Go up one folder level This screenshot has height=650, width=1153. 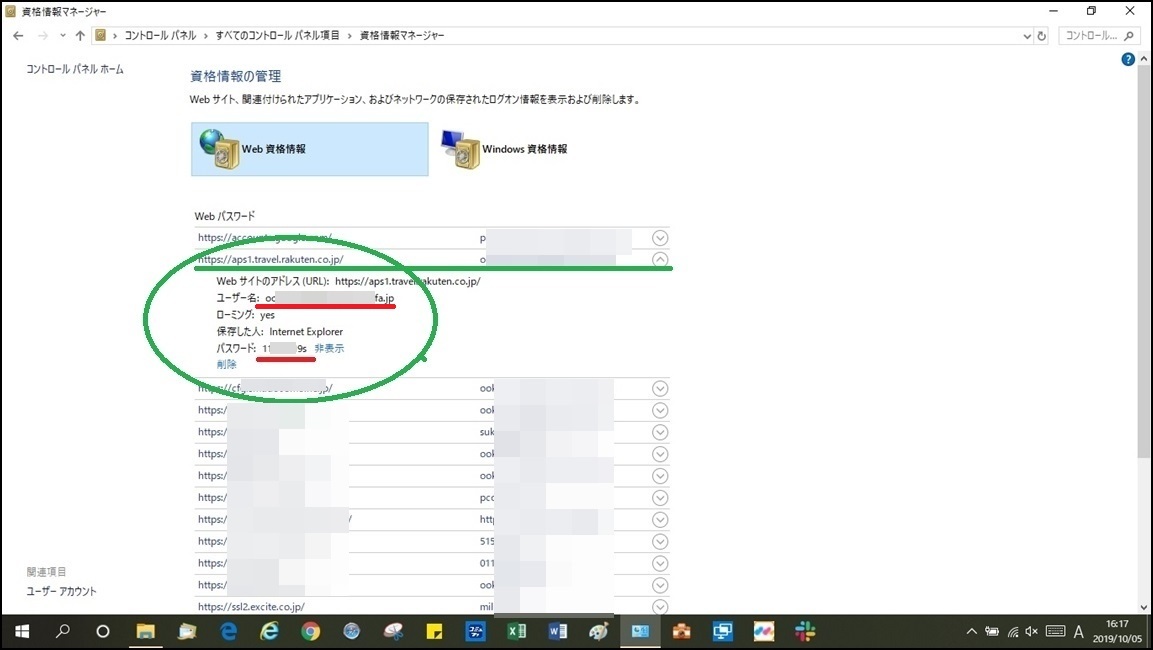(80, 35)
